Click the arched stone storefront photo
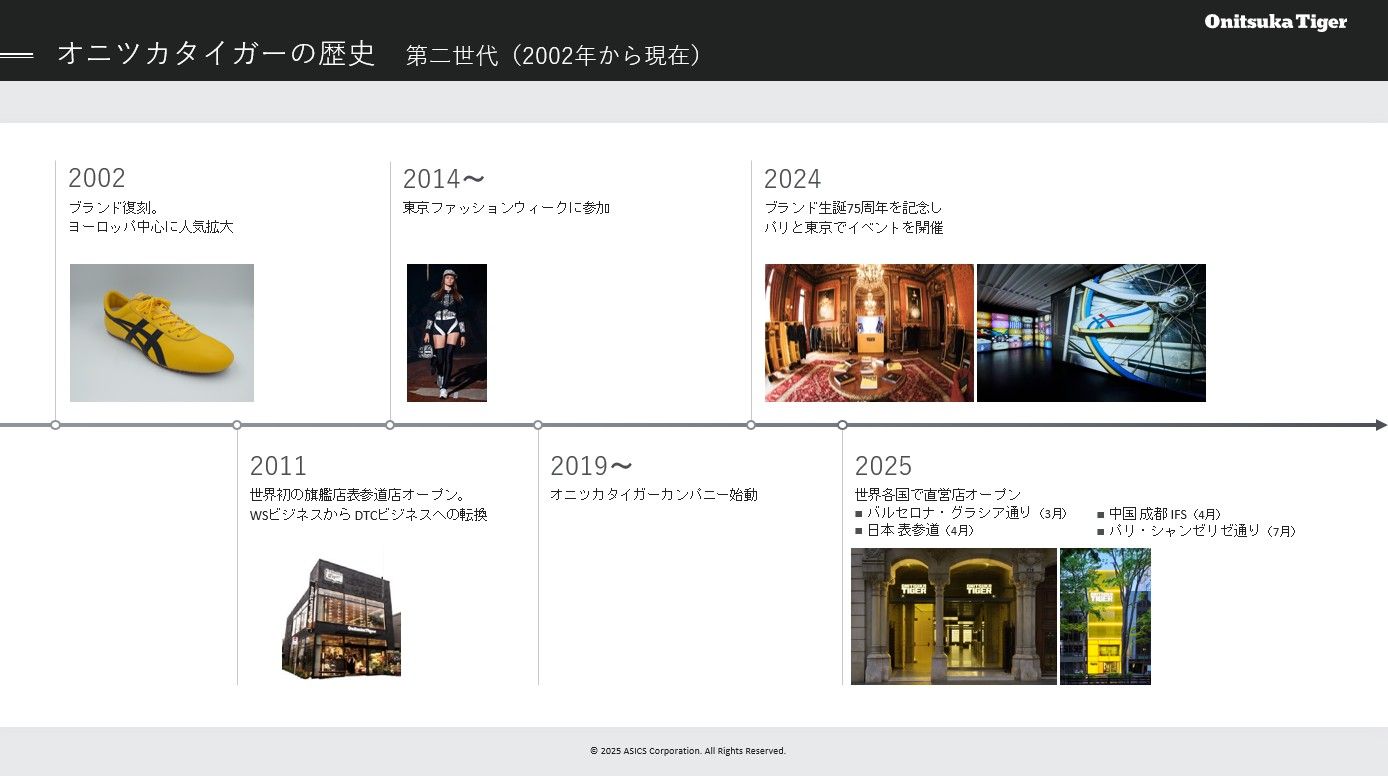This screenshot has width=1388, height=776. tap(953, 616)
